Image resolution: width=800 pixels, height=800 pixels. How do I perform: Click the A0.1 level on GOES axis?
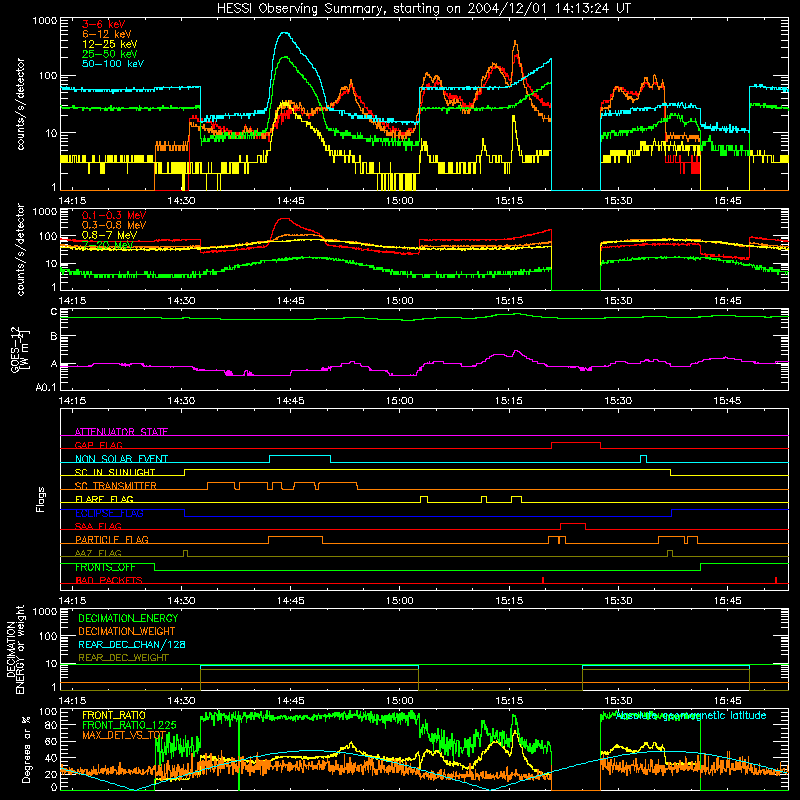click(46, 387)
